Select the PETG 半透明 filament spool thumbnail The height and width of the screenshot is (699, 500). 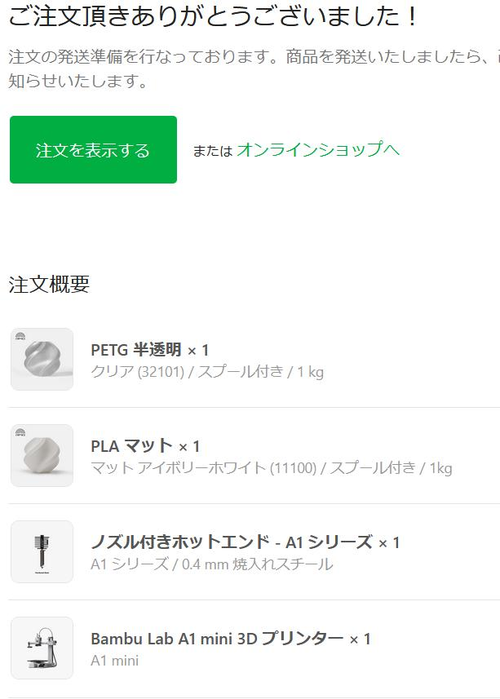(x=42, y=359)
